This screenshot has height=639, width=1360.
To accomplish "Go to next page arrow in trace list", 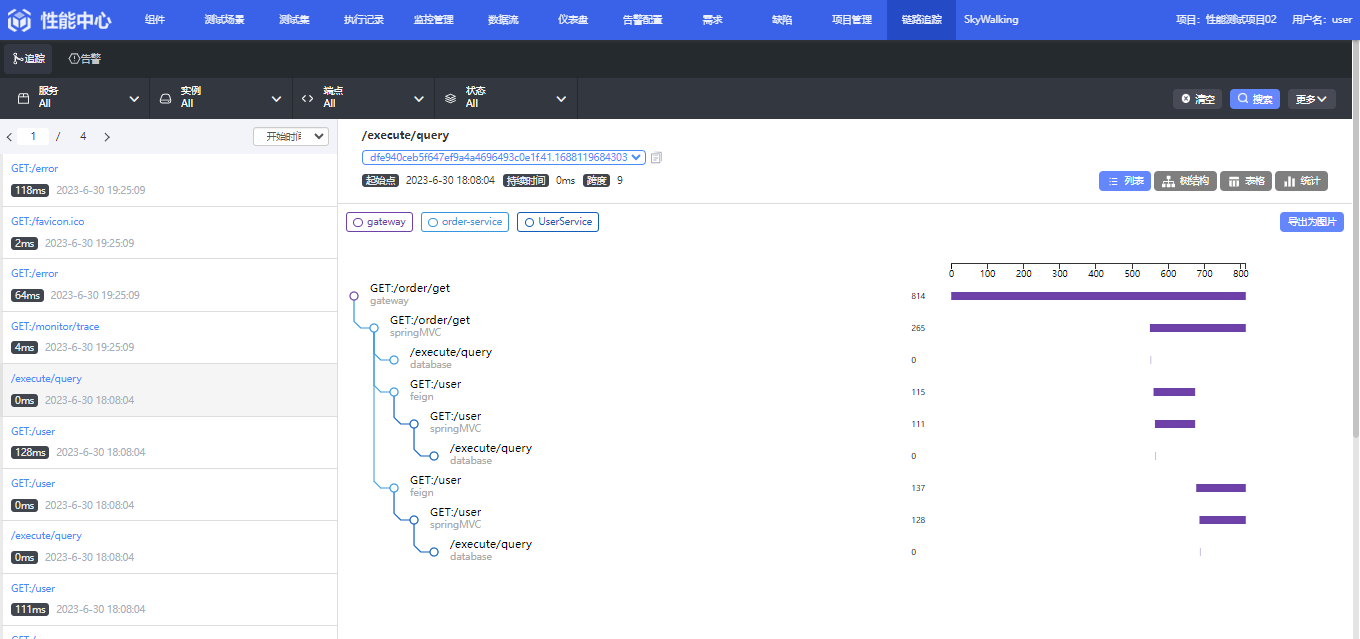I will pos(107,137).
